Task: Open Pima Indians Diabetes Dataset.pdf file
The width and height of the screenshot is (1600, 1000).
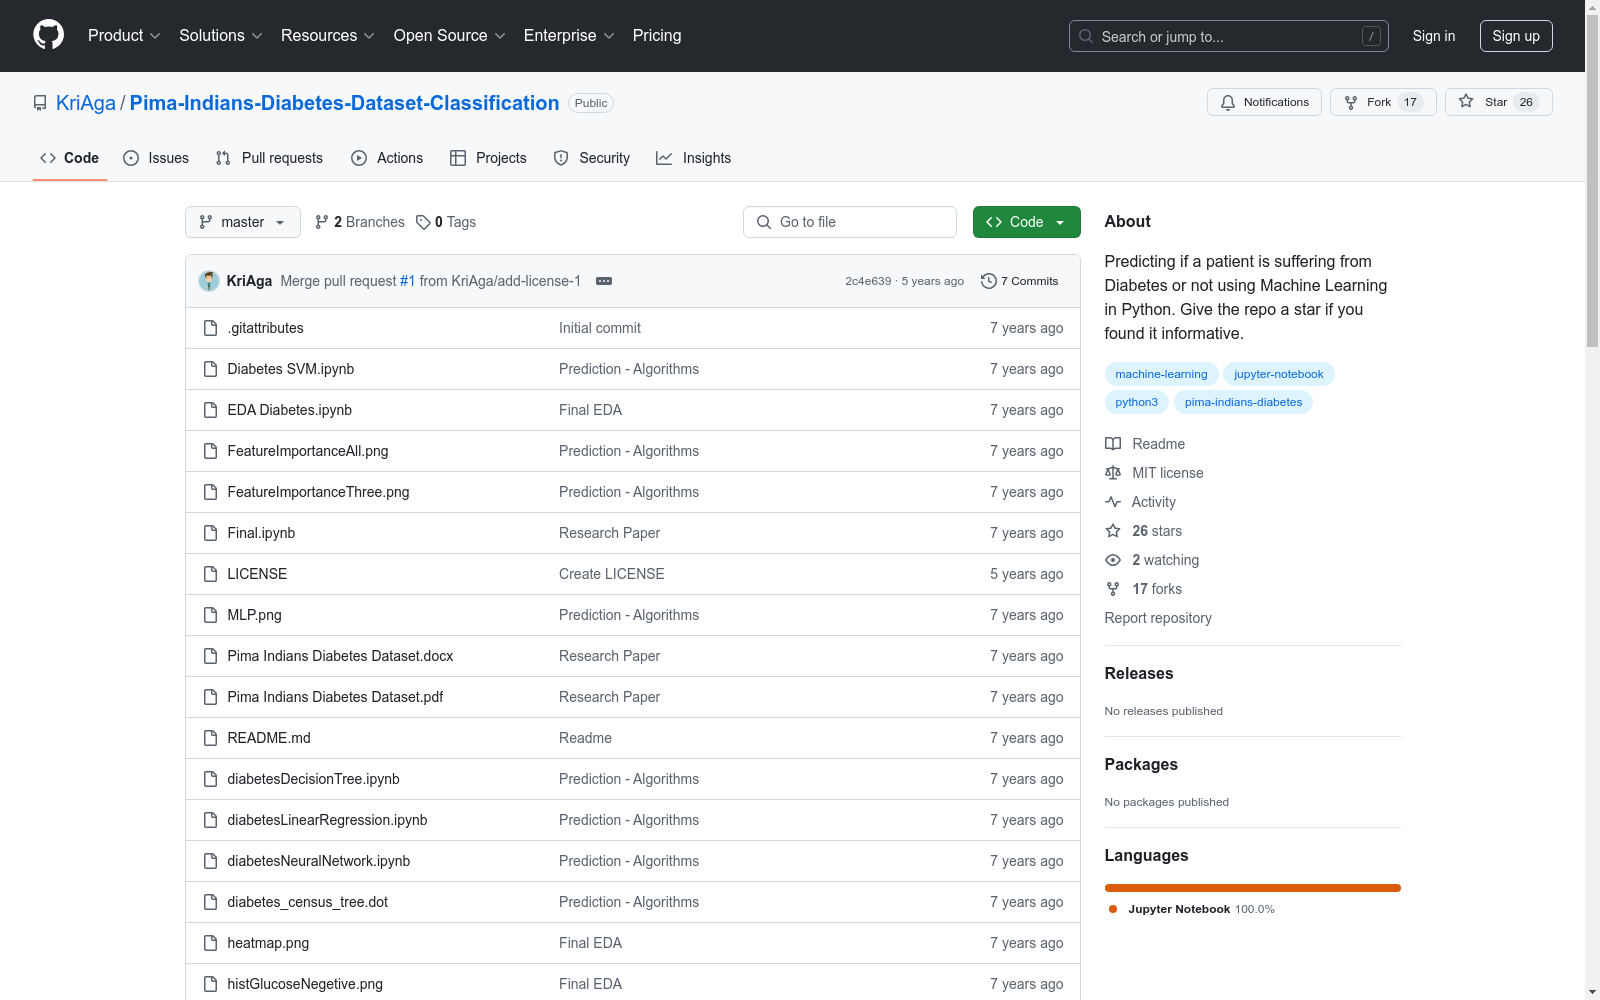Action: pos(335,697)
